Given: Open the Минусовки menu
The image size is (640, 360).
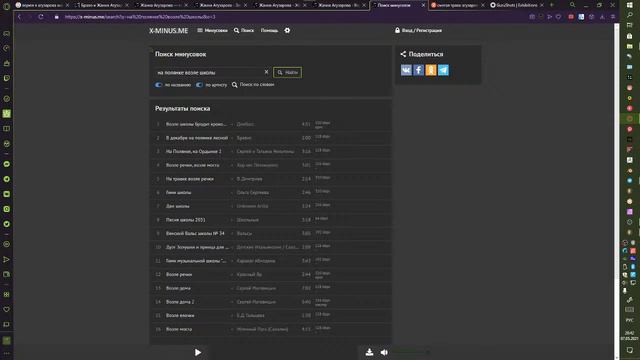Looking at the screenshot, I should pyautogui.click(x=212, y=31).
